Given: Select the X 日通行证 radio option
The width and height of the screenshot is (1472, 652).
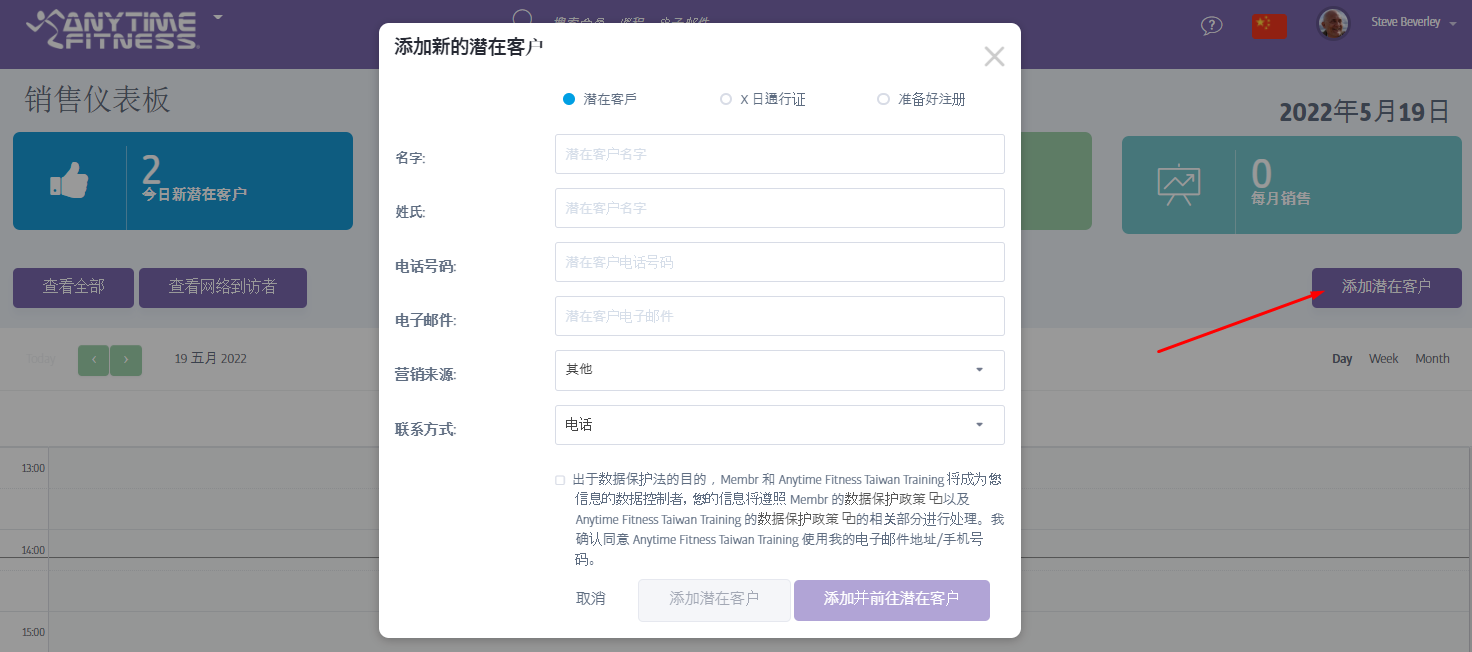Looking at the screenshot, I should click(726, 99).
